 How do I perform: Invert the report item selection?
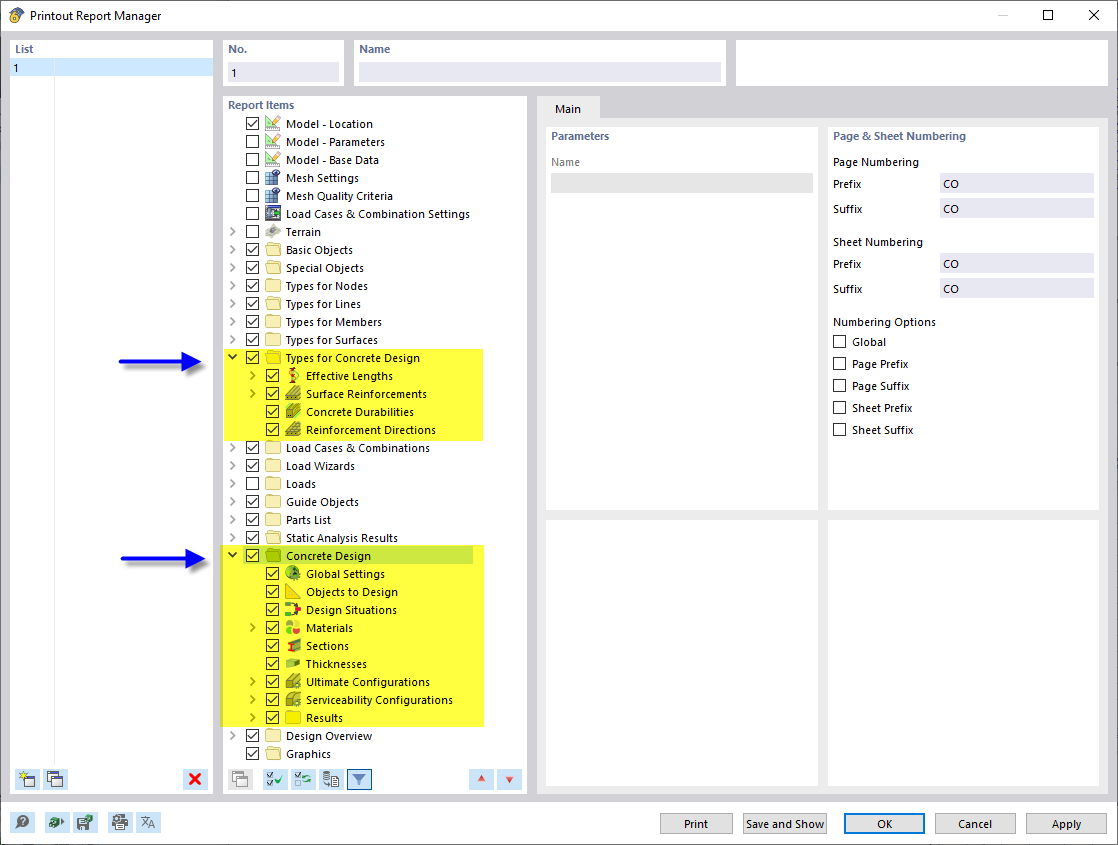coord(301,778)
